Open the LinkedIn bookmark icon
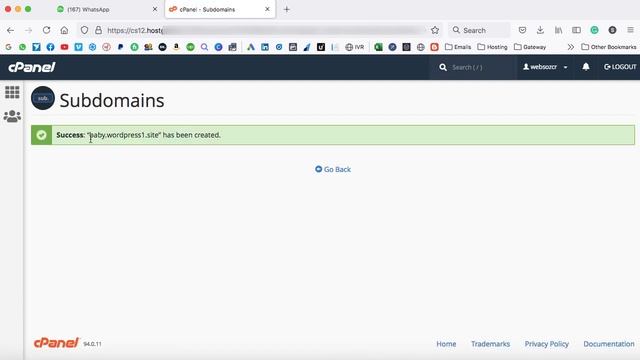Screen dimensions: 640x360 [265, 47]
